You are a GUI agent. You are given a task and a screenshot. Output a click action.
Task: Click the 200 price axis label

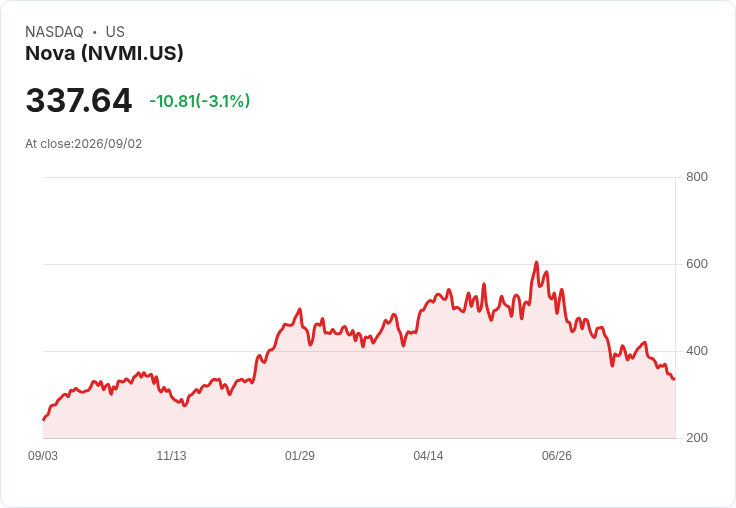tap(697, 438)
